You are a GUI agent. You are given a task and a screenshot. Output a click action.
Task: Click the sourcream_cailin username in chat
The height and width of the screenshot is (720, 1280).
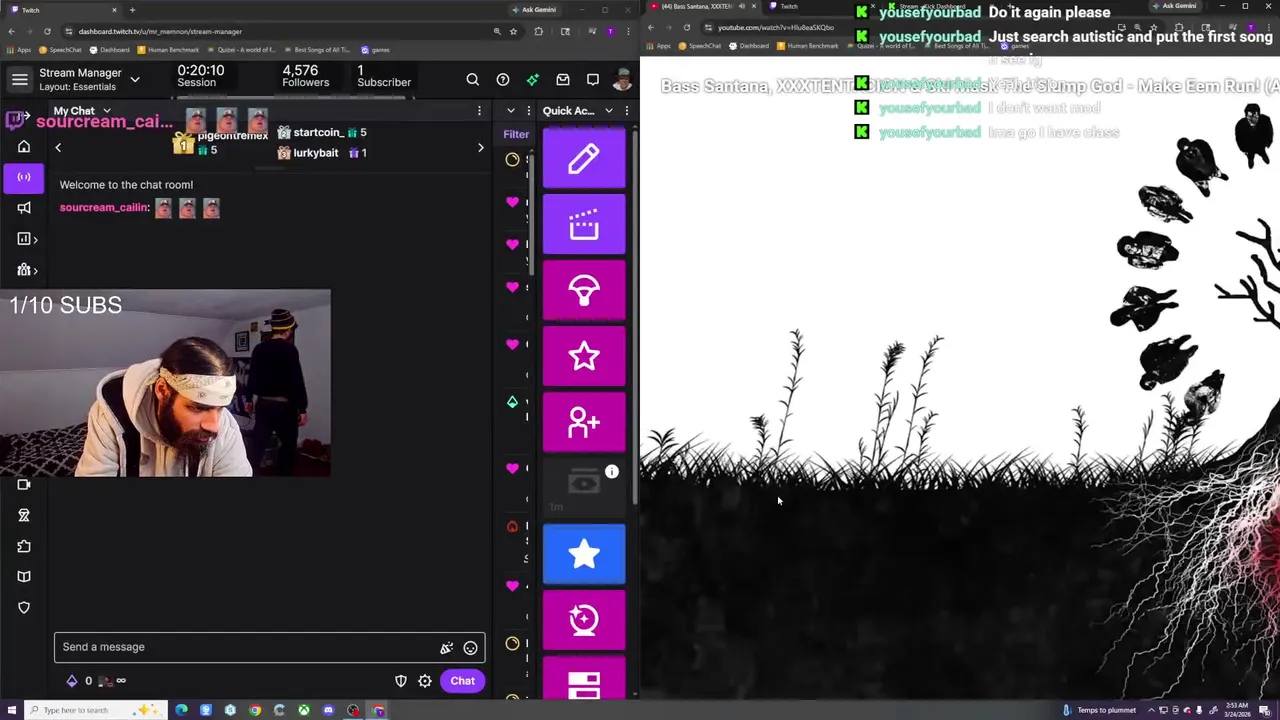pyautogui.click(x=104, y=208)
